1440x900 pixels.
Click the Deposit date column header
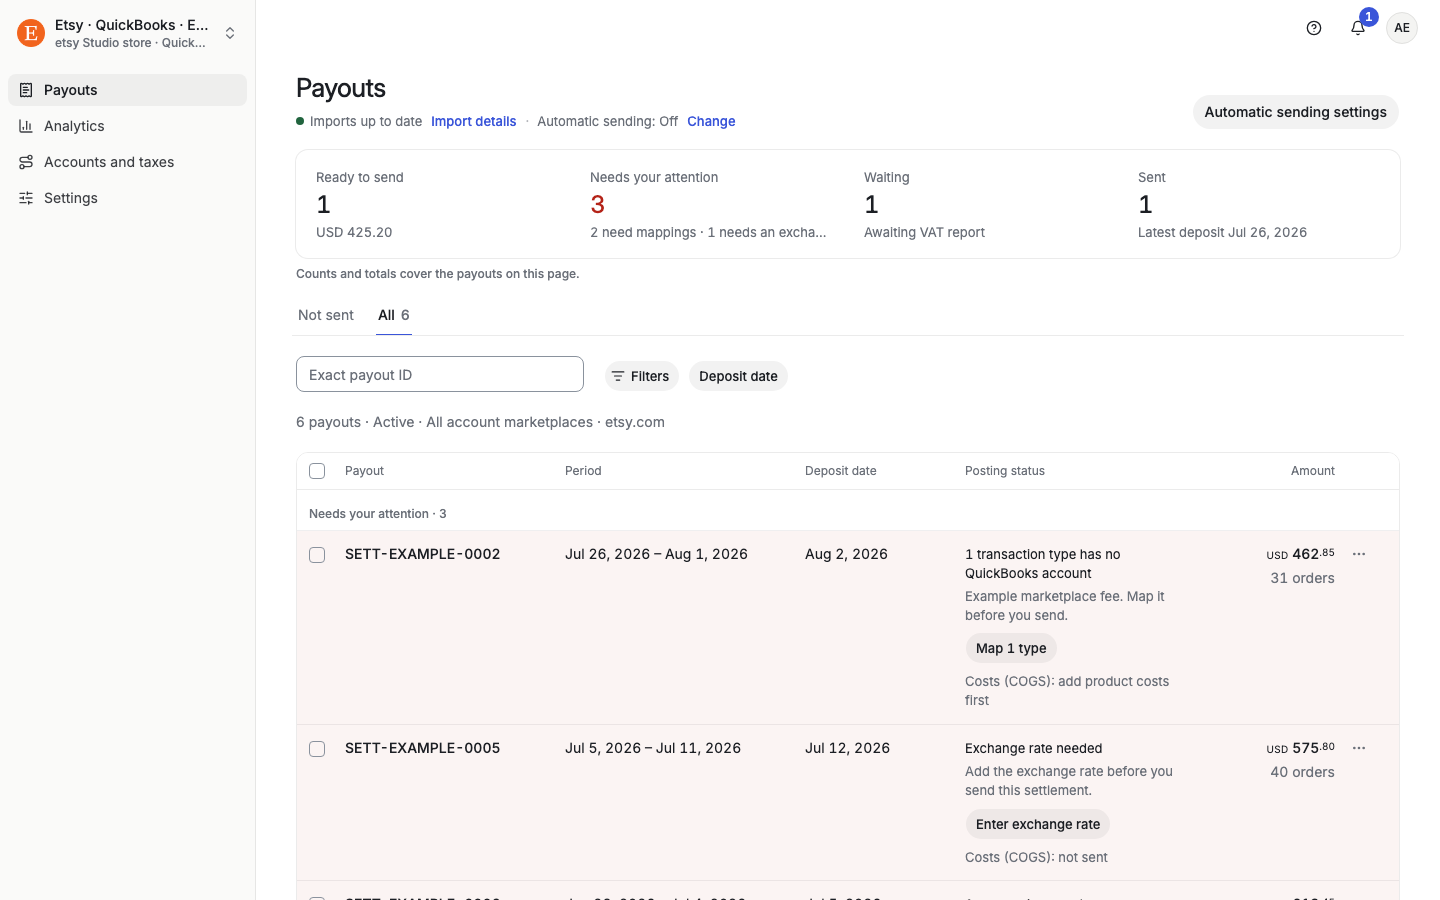[x=841, y=471]
